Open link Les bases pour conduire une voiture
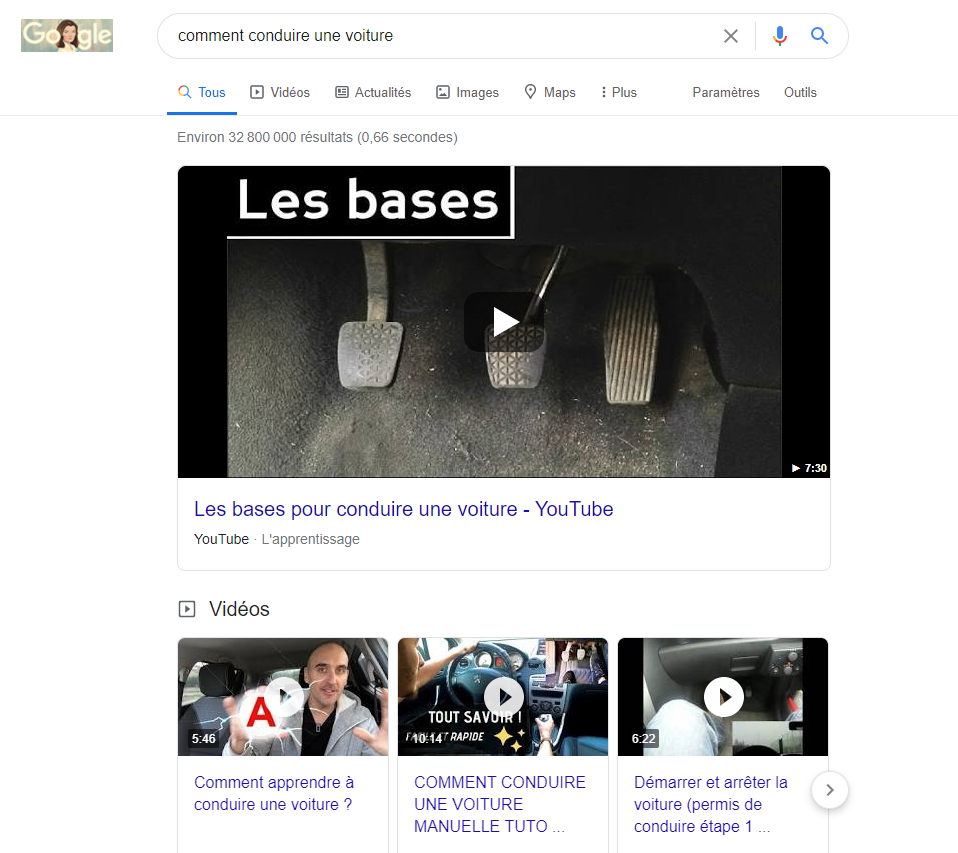The height and width of the screenshot is (853, 958). (x=403, y=509)
